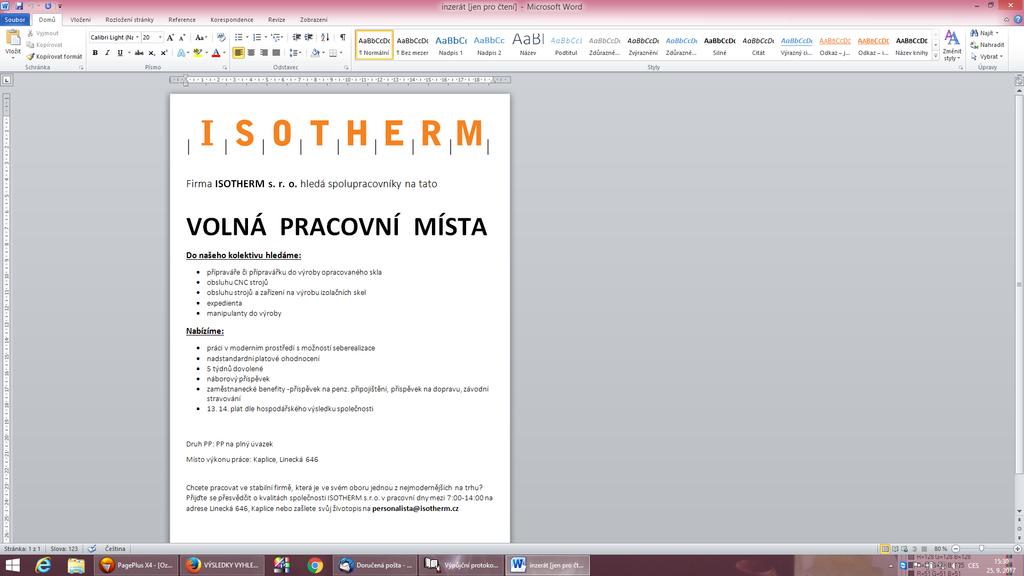Toggle right text alignment
The width and height of the screenshot is (1024, 576).
pos(264,53)
